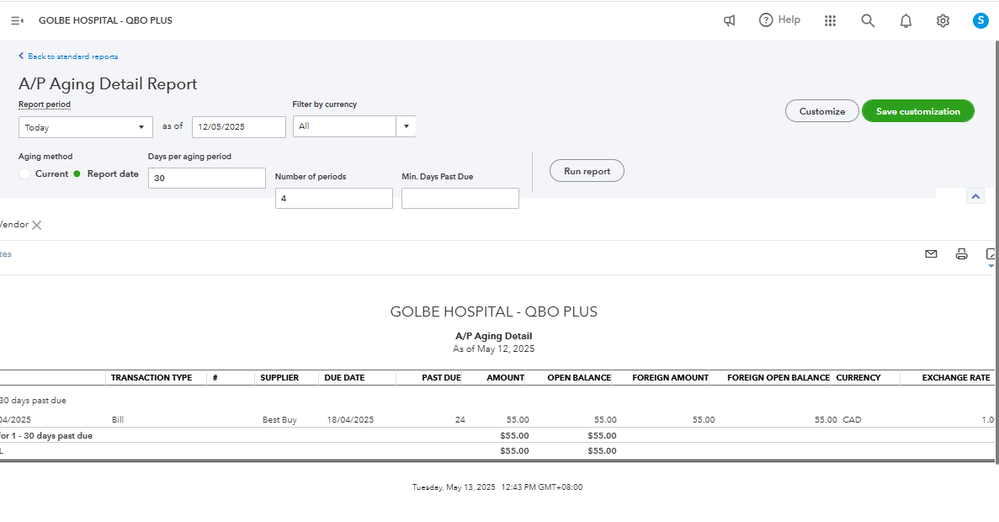999x522 pixels.
Task: Open the settings gear icon
Action: click(943, 20)
